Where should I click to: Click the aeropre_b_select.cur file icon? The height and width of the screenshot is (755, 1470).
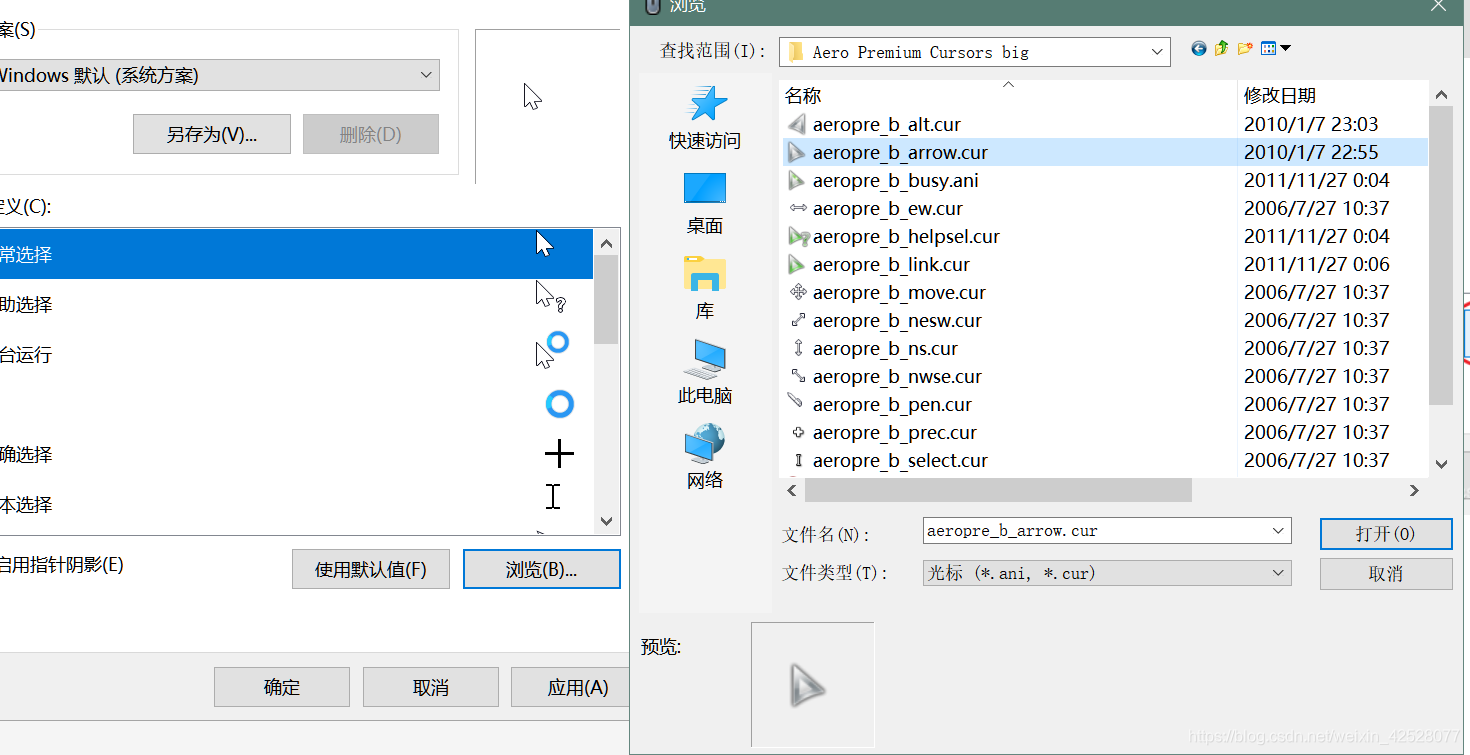[797, 461]
